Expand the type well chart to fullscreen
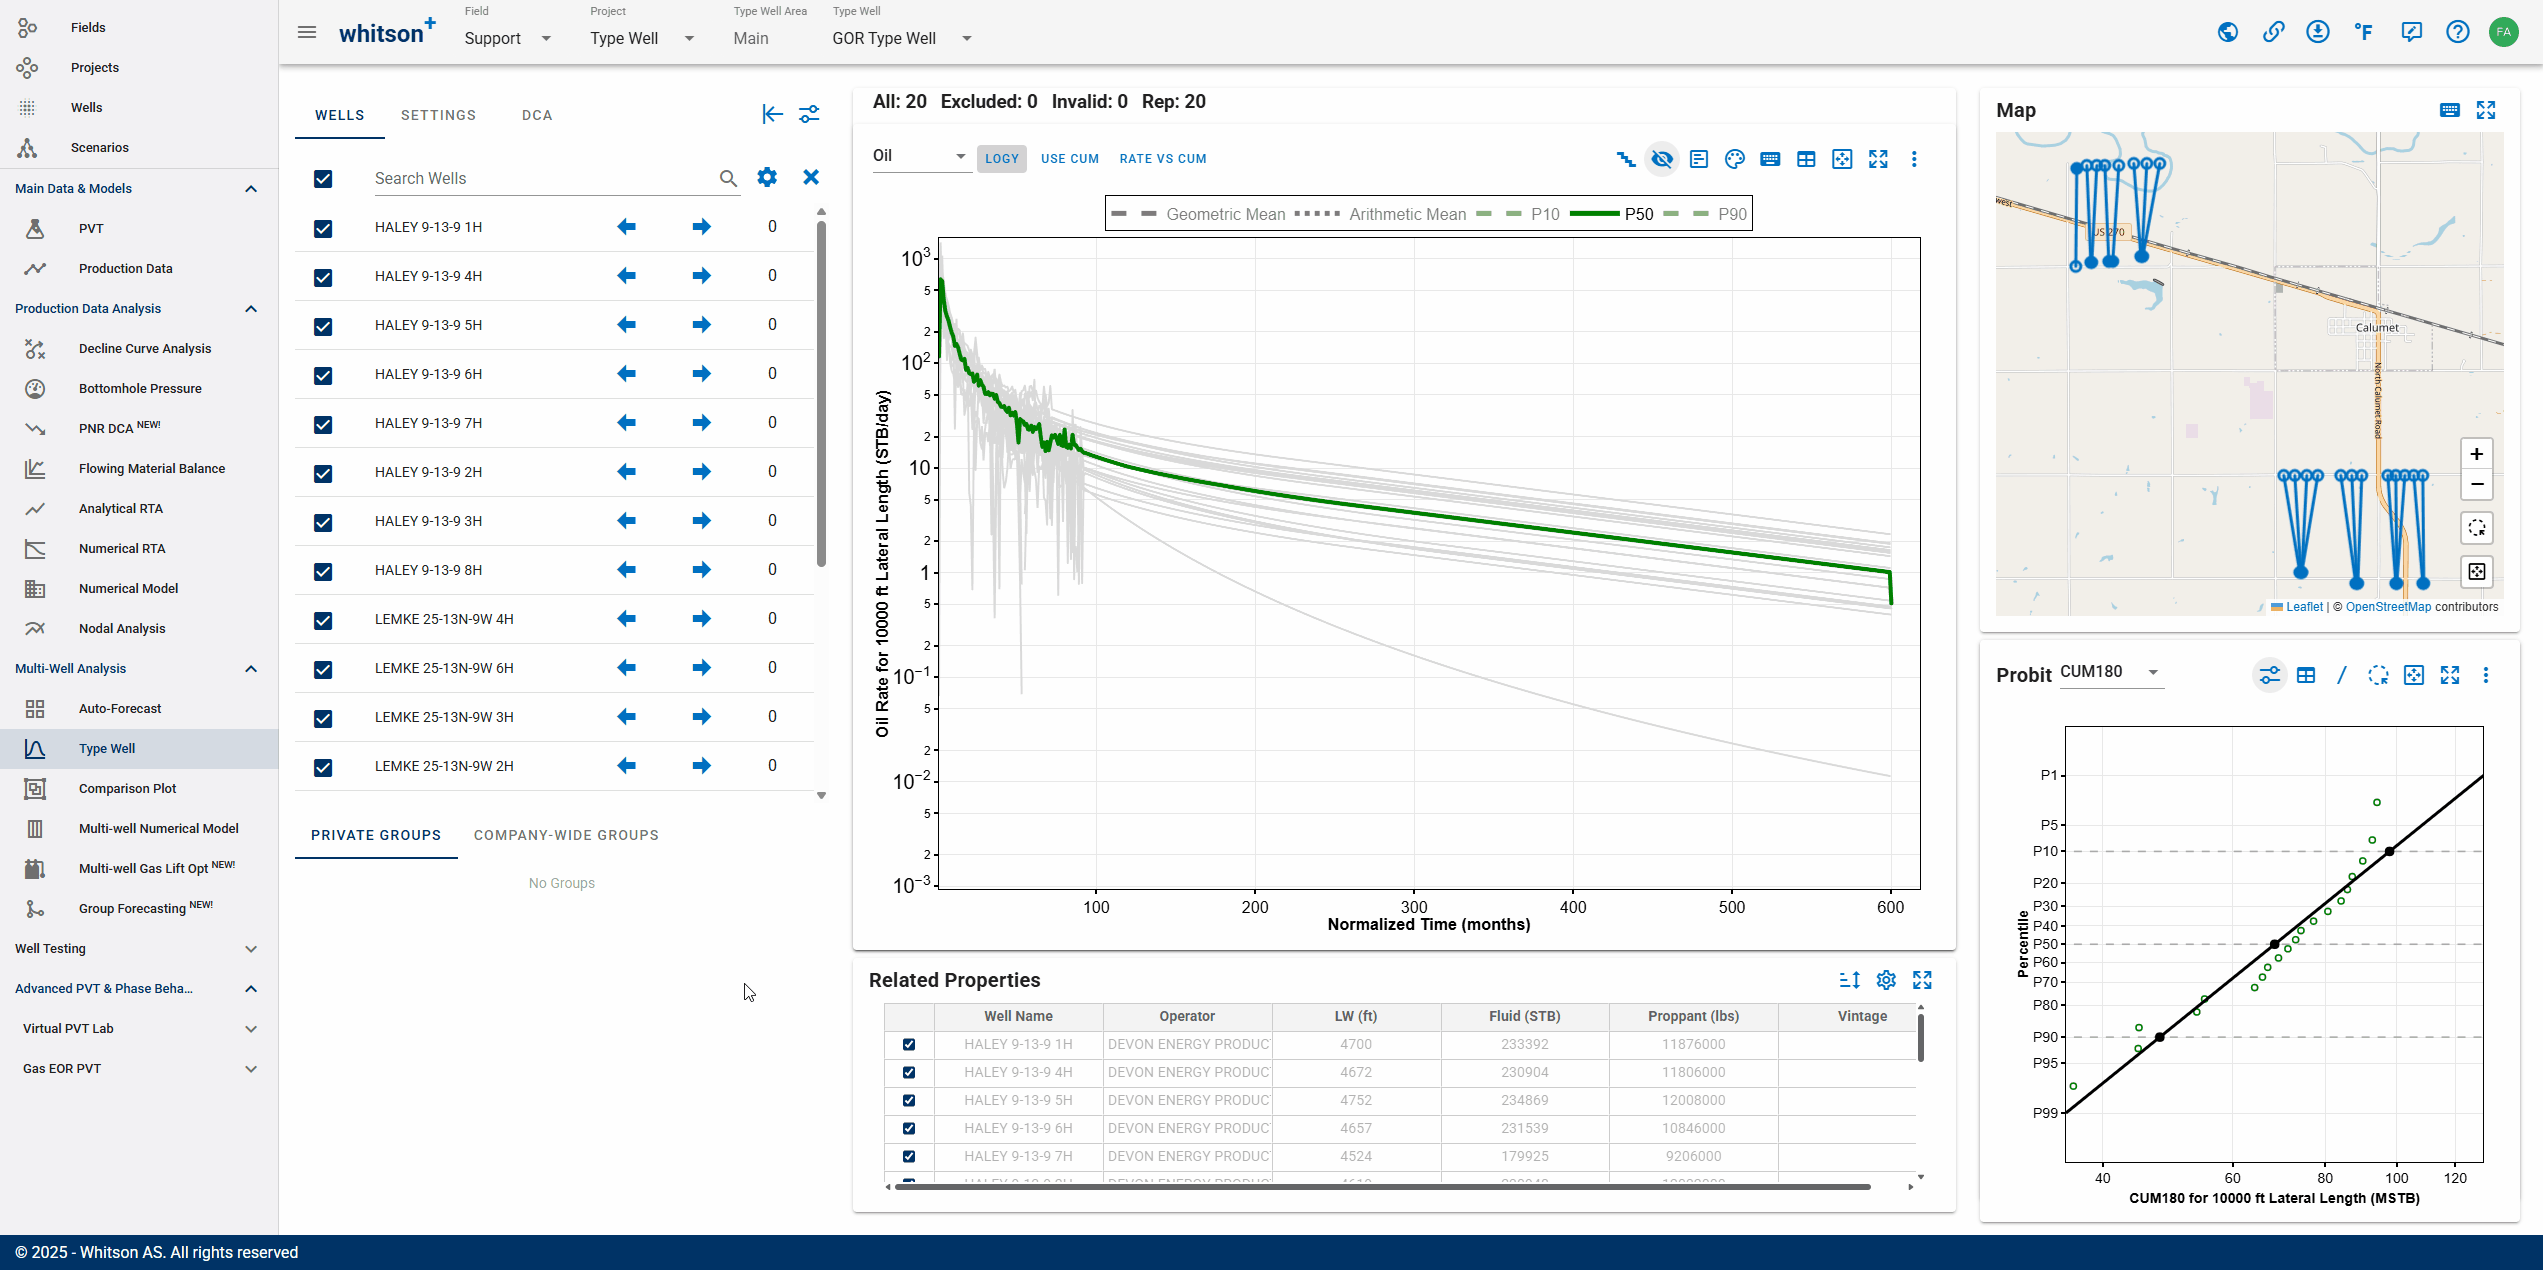Screen dimensions: 2543x1270 pos(1878,159)
